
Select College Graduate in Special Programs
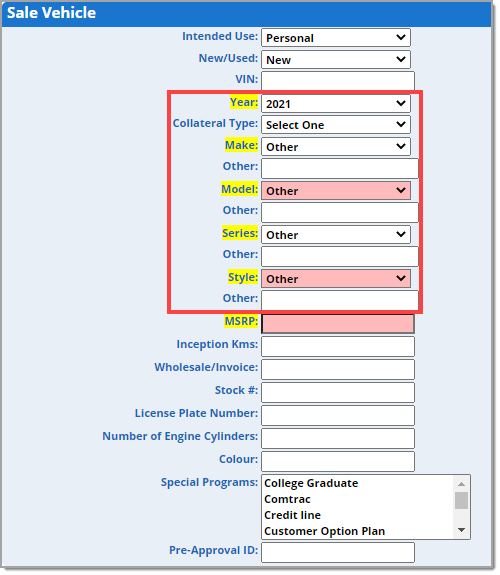(x=311, y=483)
